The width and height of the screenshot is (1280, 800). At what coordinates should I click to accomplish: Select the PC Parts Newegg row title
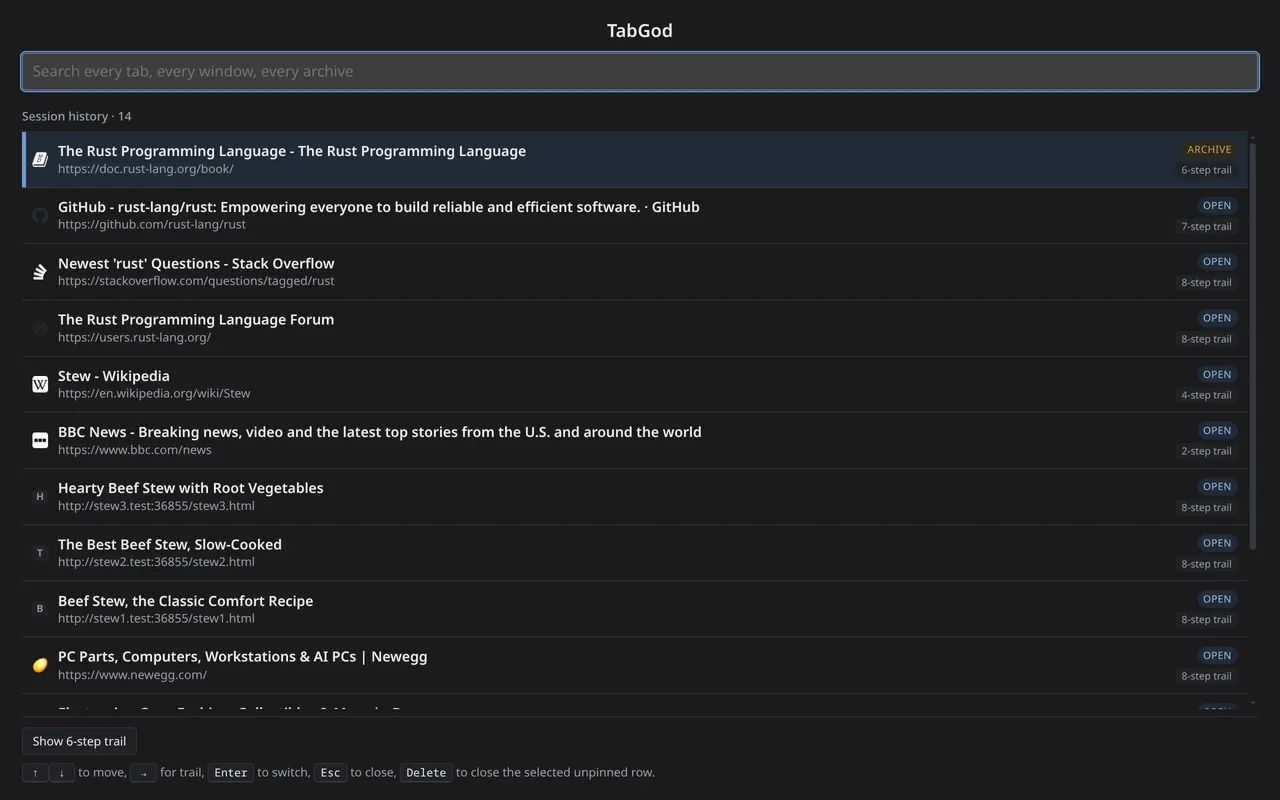pyautogui.click(x=243, y=657)
